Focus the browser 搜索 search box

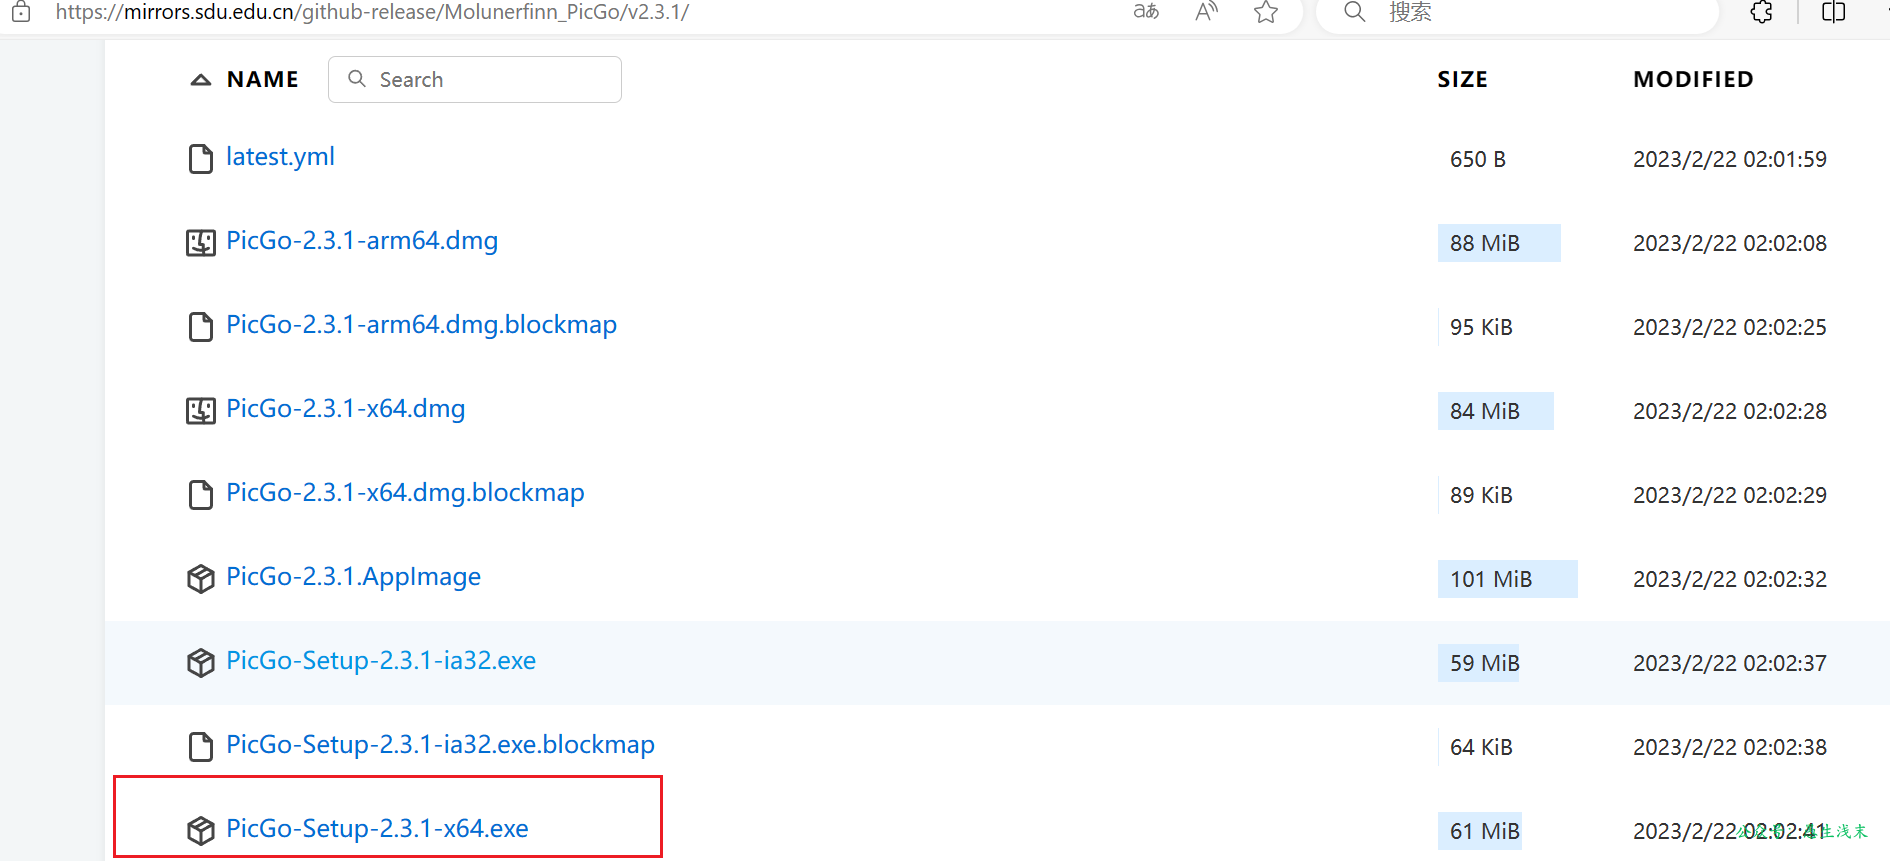1515,12
